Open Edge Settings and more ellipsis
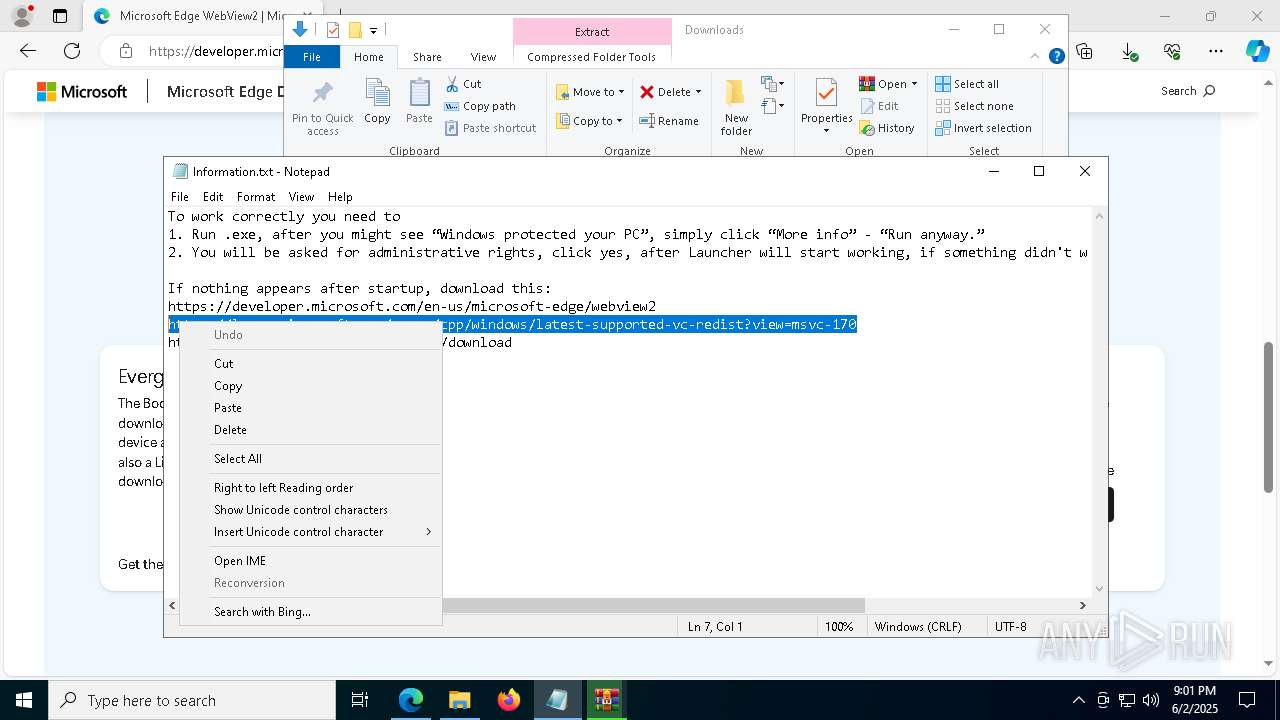 click(x=1216, y=51)
